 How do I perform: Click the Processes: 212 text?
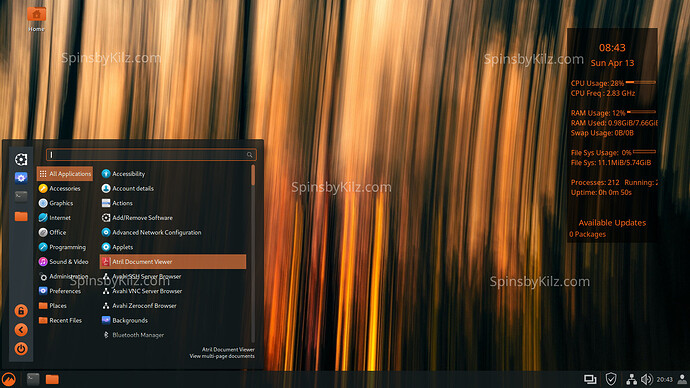595,182
